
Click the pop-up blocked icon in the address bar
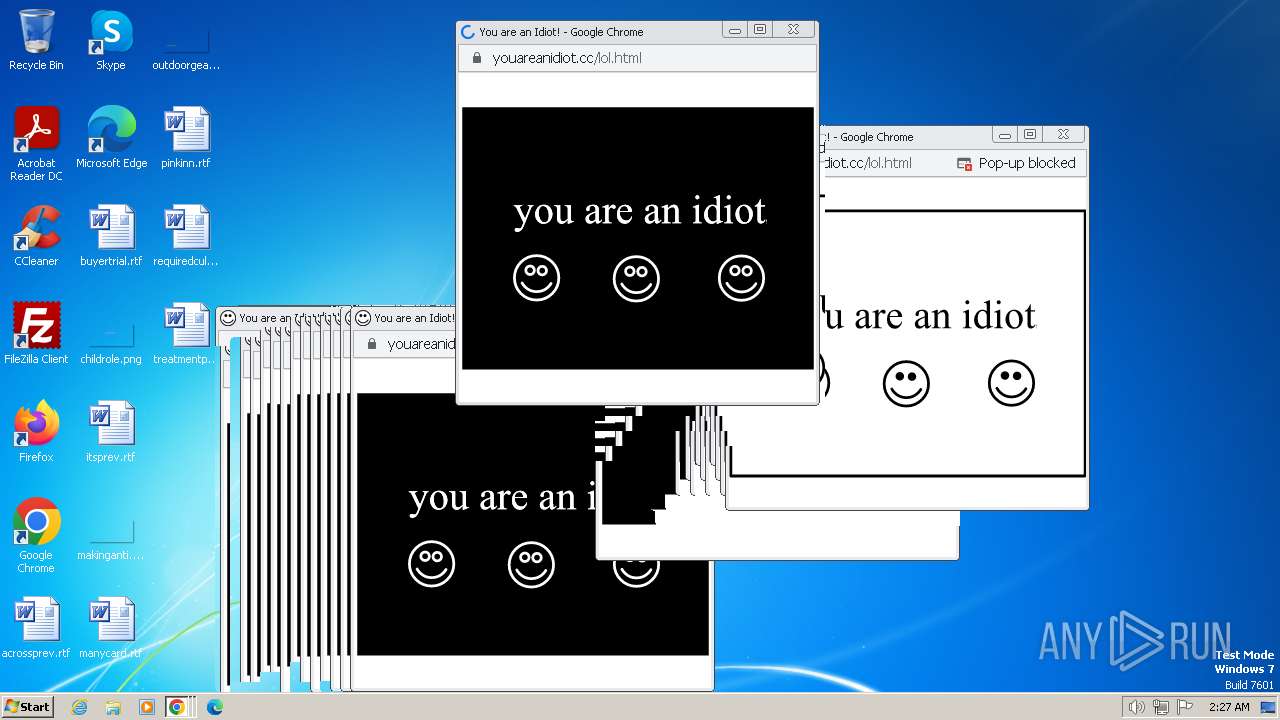point(964,163)
